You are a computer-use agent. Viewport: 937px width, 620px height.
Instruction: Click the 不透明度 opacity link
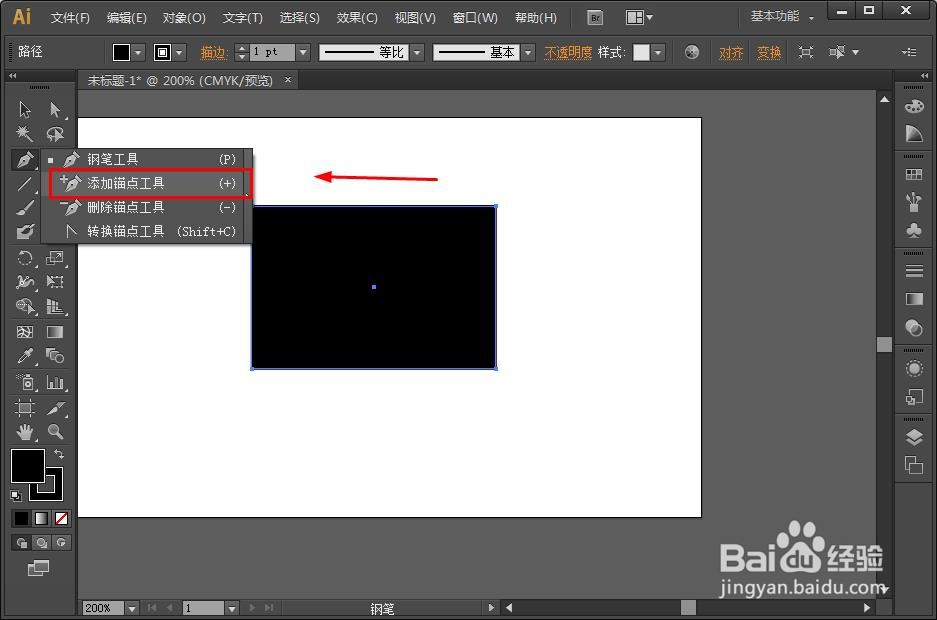568,53
